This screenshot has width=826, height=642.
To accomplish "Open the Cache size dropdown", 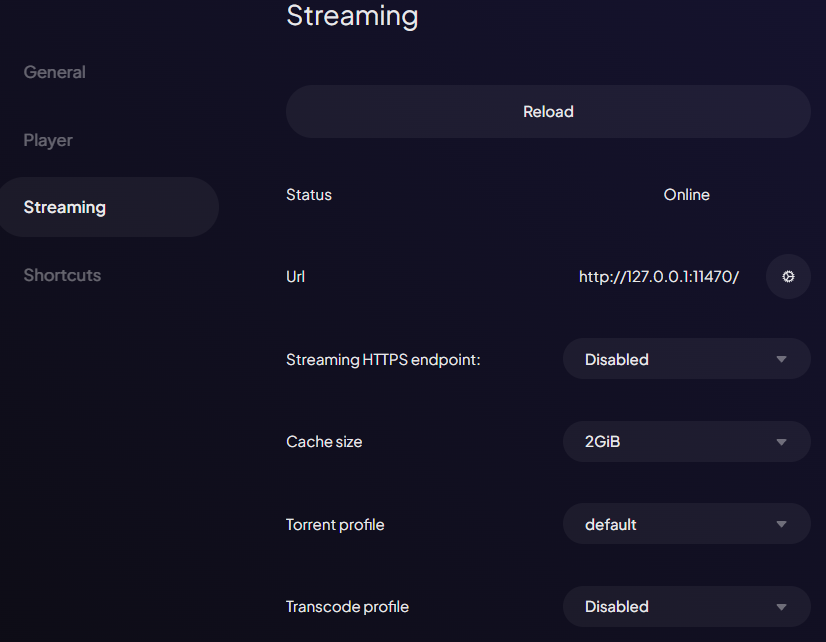I will click(x=686, y=441).
